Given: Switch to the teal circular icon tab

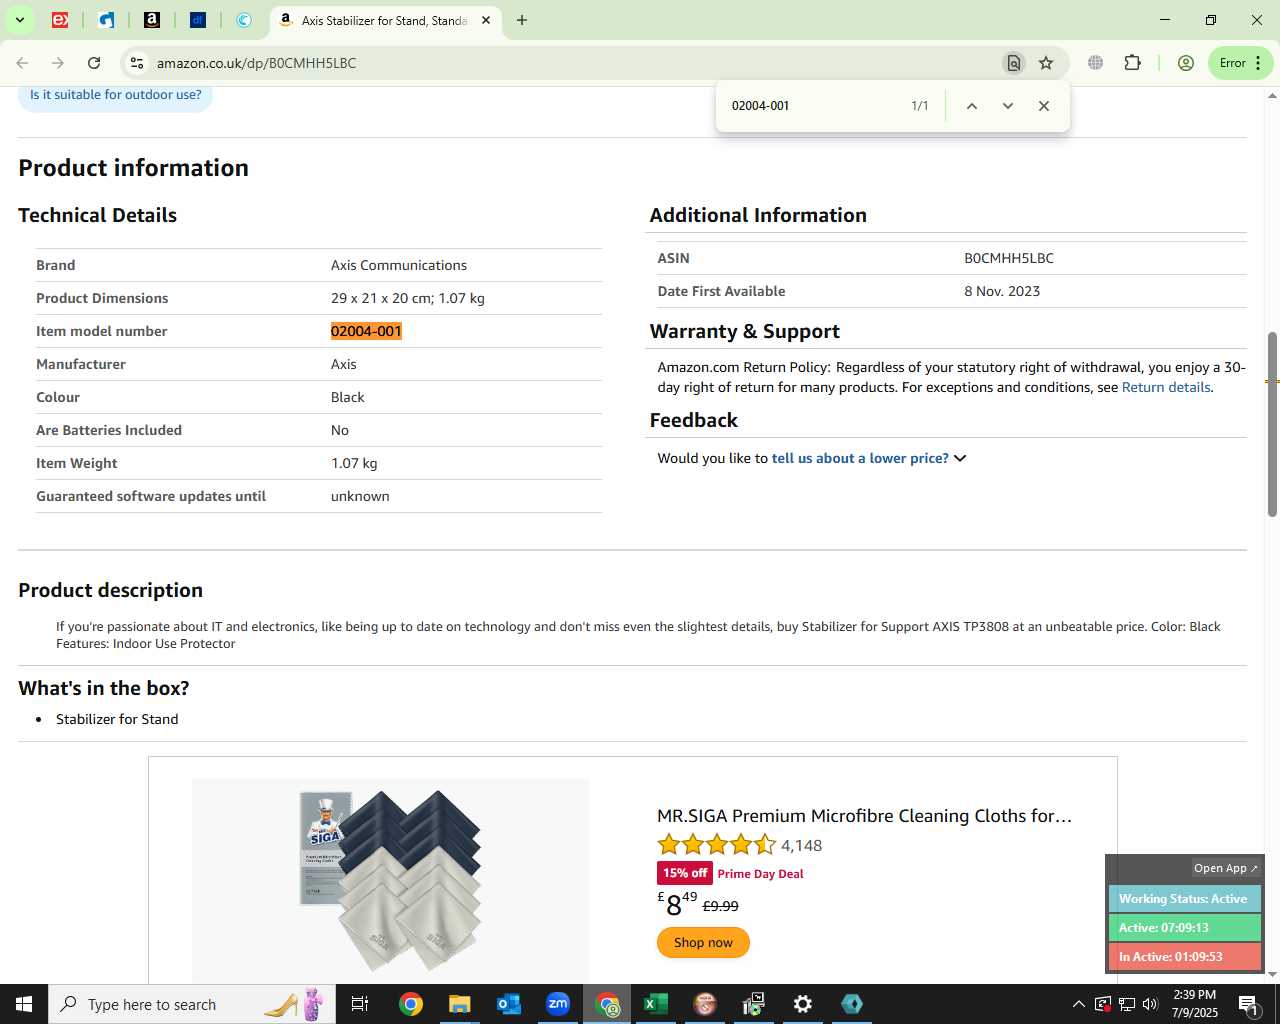Looking at the screenshot, I should tap(244, 20).
